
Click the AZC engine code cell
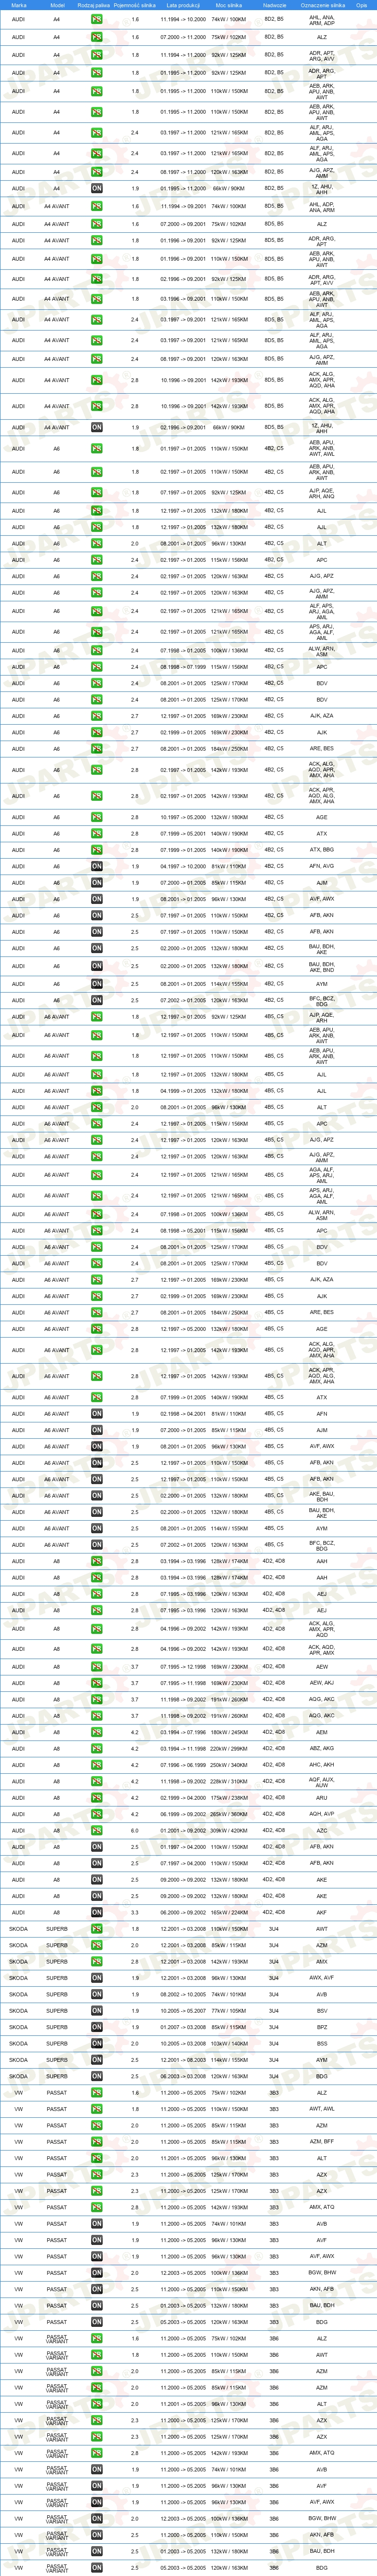(322, 1831)
